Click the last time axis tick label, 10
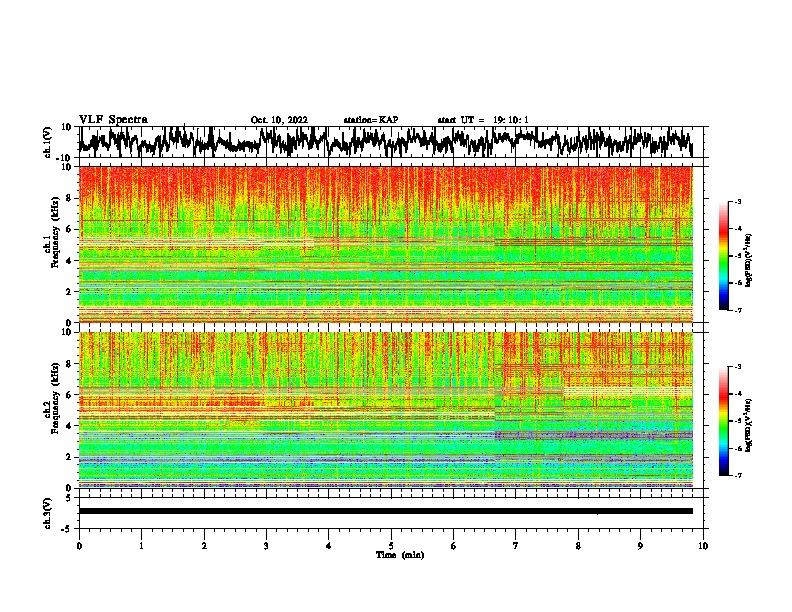The height and width of the screenshot is (612, 792). (x=703, y=546)
